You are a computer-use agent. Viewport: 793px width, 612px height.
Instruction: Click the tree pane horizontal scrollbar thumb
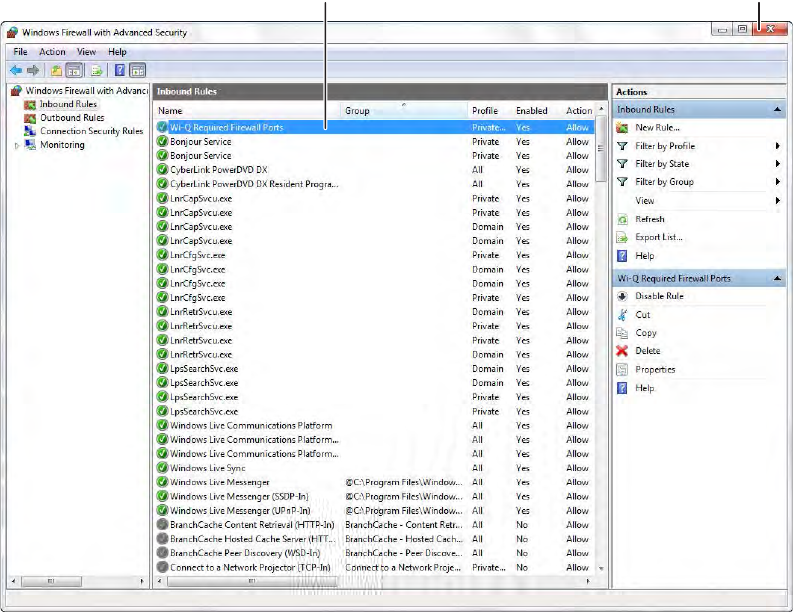pyautogui.click(x=51, y=581)
